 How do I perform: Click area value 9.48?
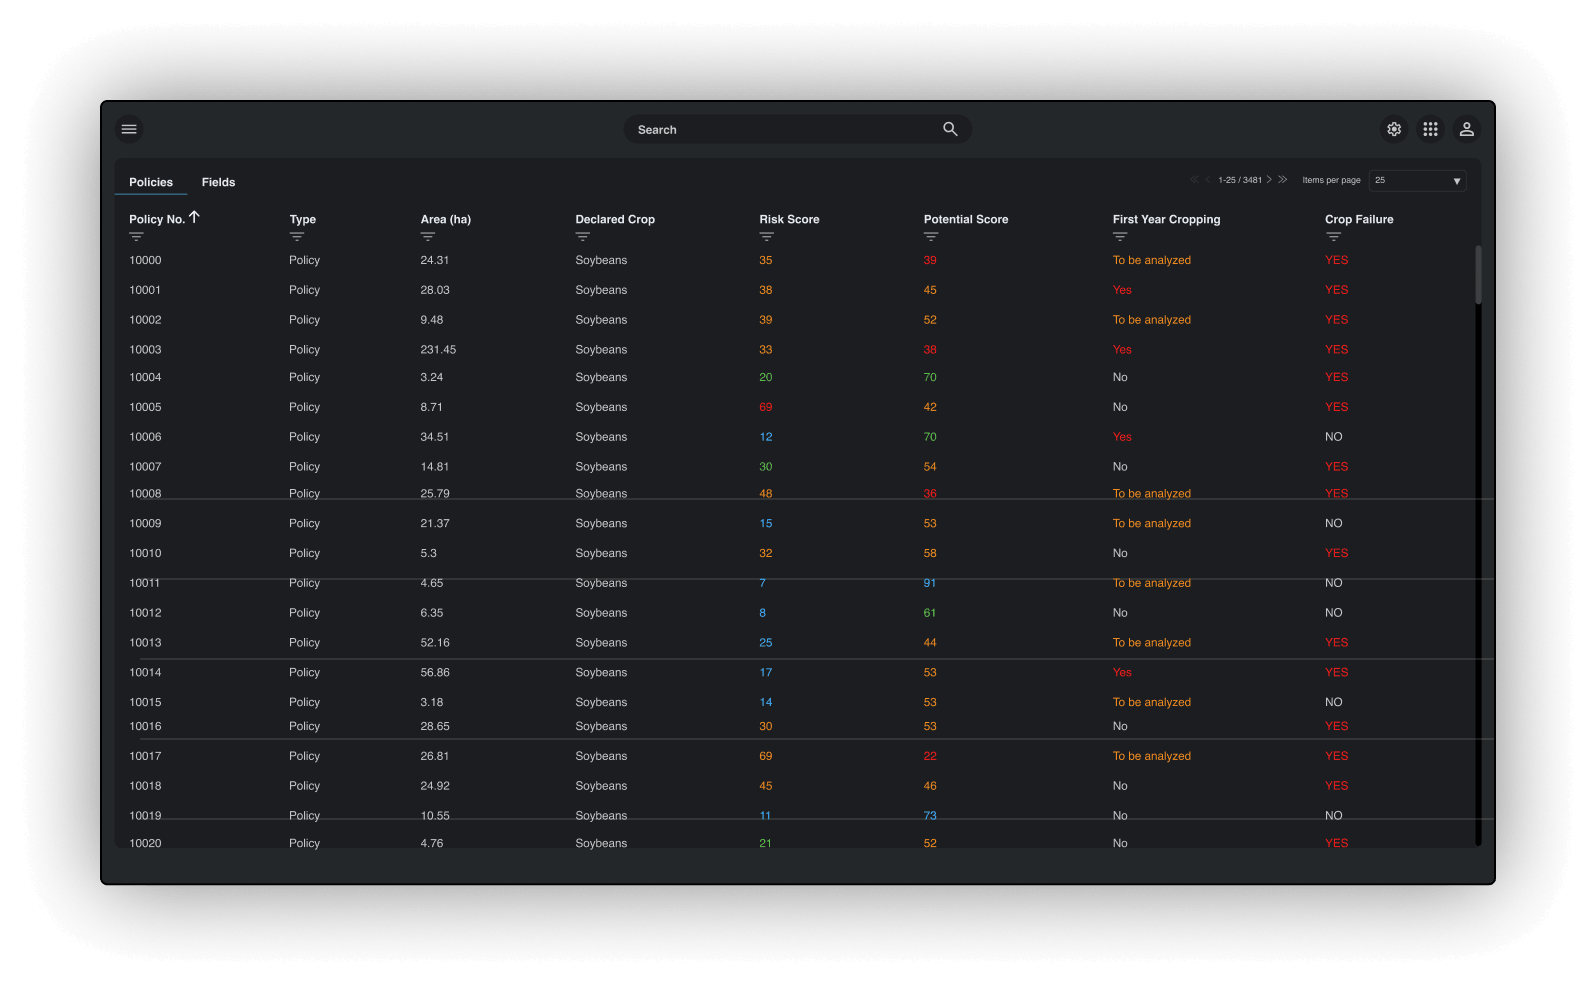pyautogui.click(x=432, y=320)
